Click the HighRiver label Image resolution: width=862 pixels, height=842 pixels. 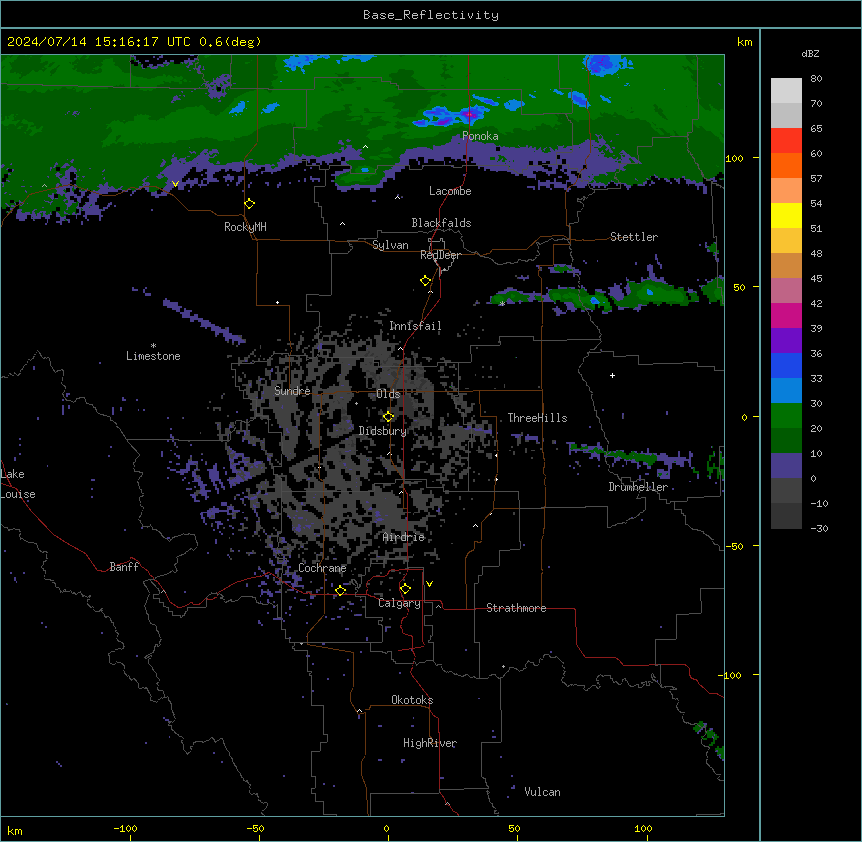pyautogui.click(x=430, y=743)
